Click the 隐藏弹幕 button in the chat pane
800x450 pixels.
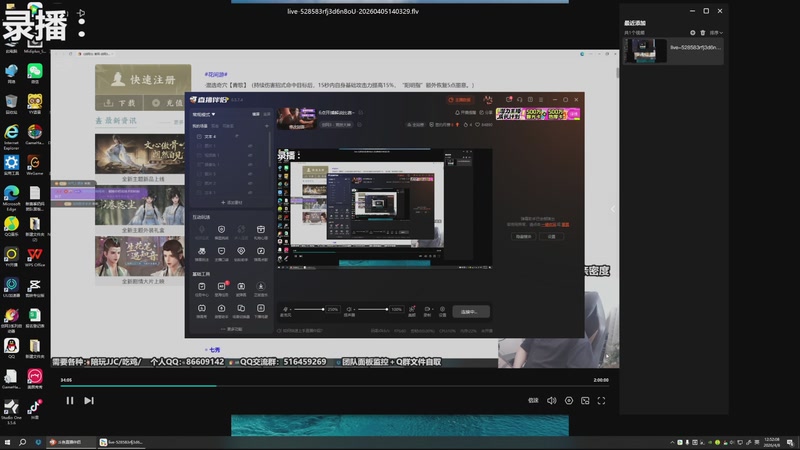523,236
